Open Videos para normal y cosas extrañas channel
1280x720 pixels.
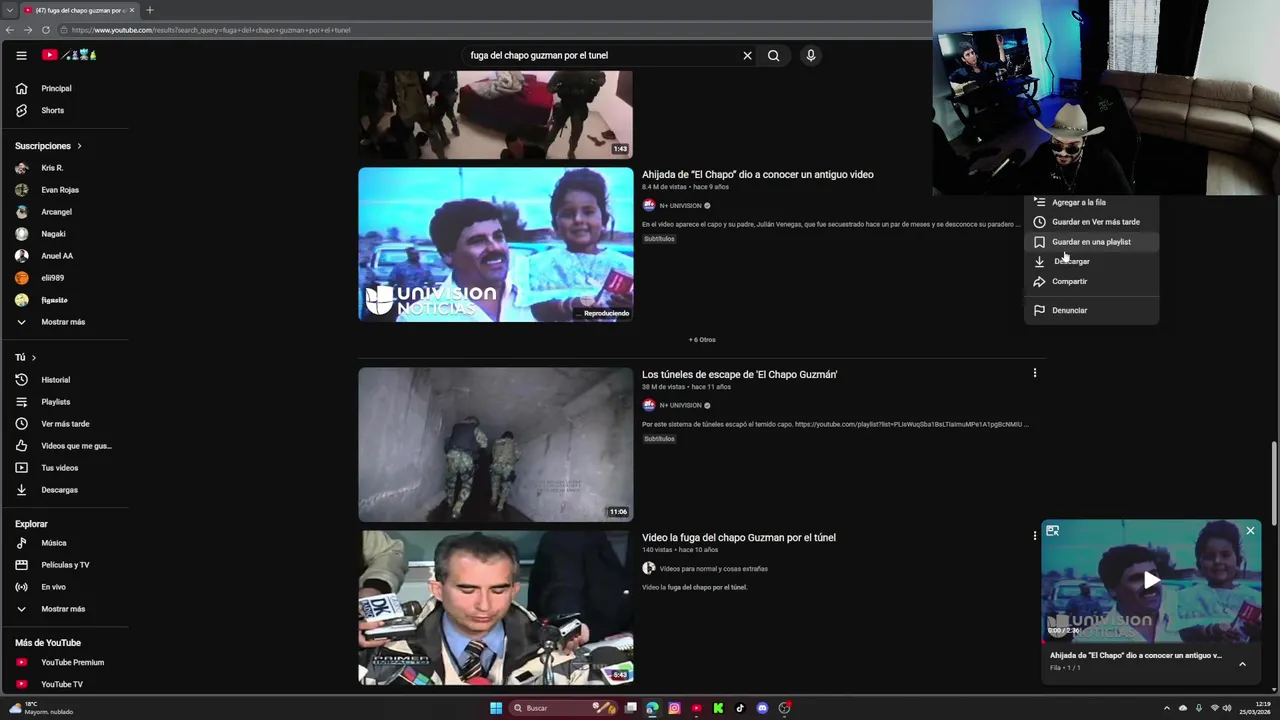tap(714, 569)
